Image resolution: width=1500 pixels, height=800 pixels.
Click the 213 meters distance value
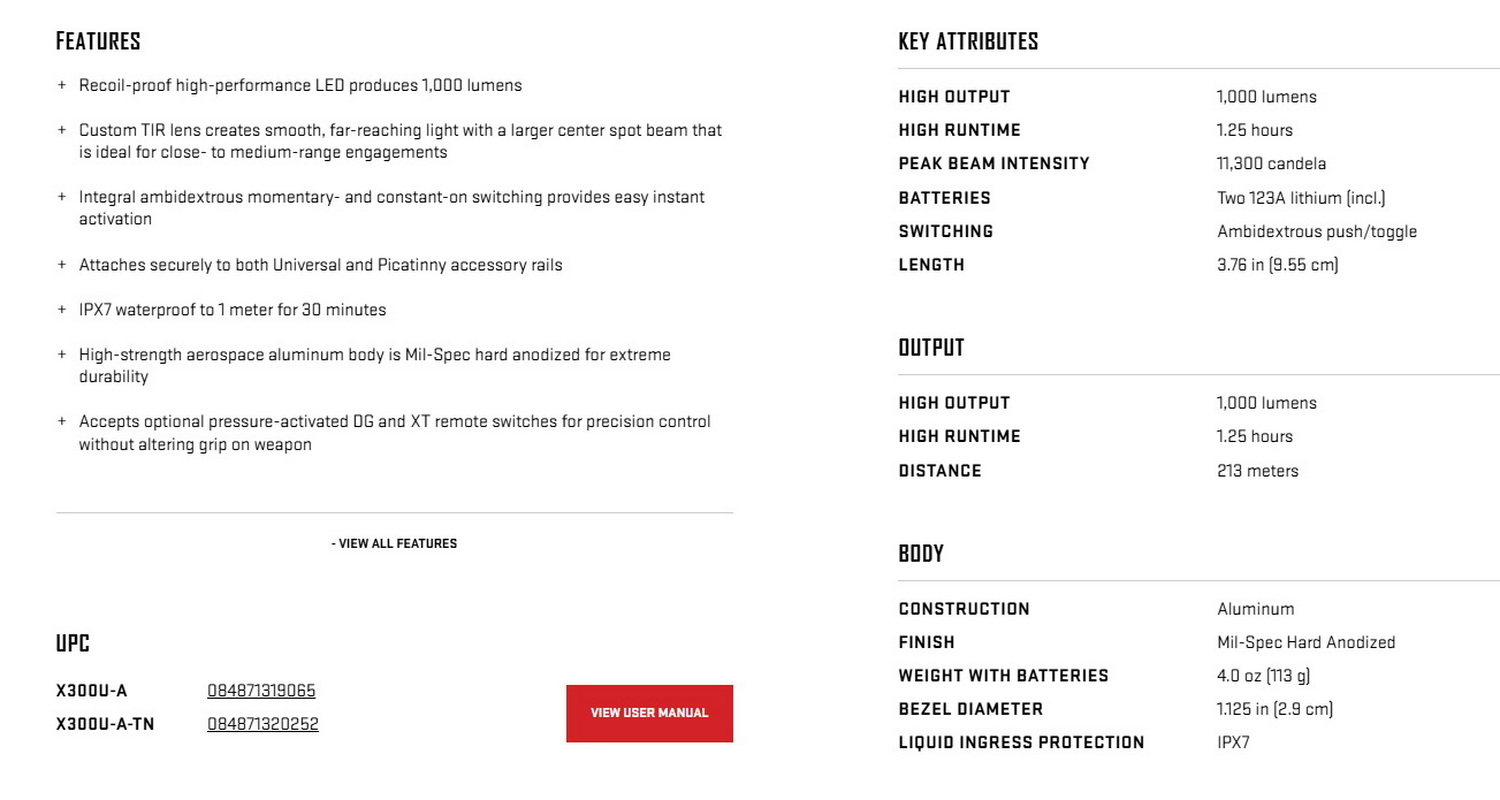click(x=1257, y=471)
